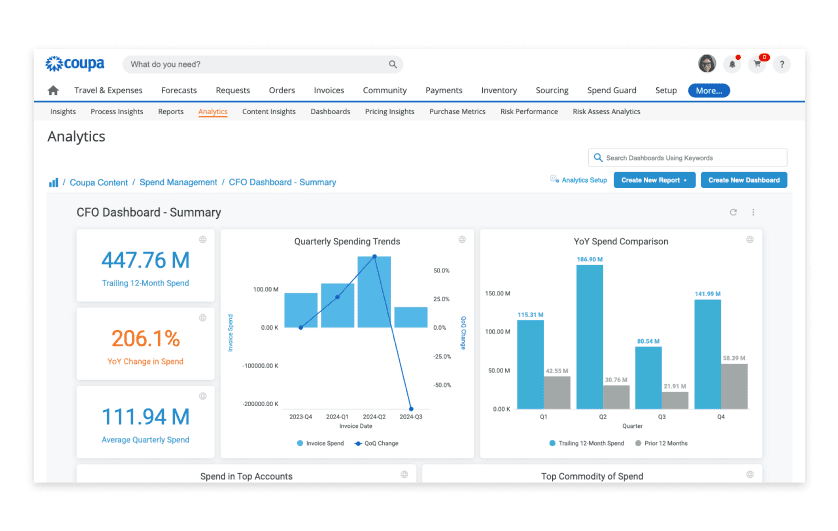The image size is (838, 531).
Task: Follow the Spend Management breadcrumb
Action: 179,182
